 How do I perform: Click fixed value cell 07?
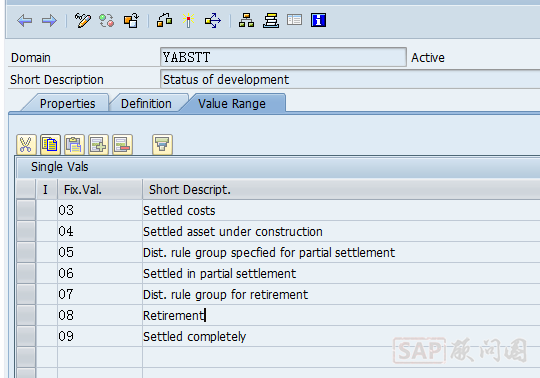(x=100, y=294)
